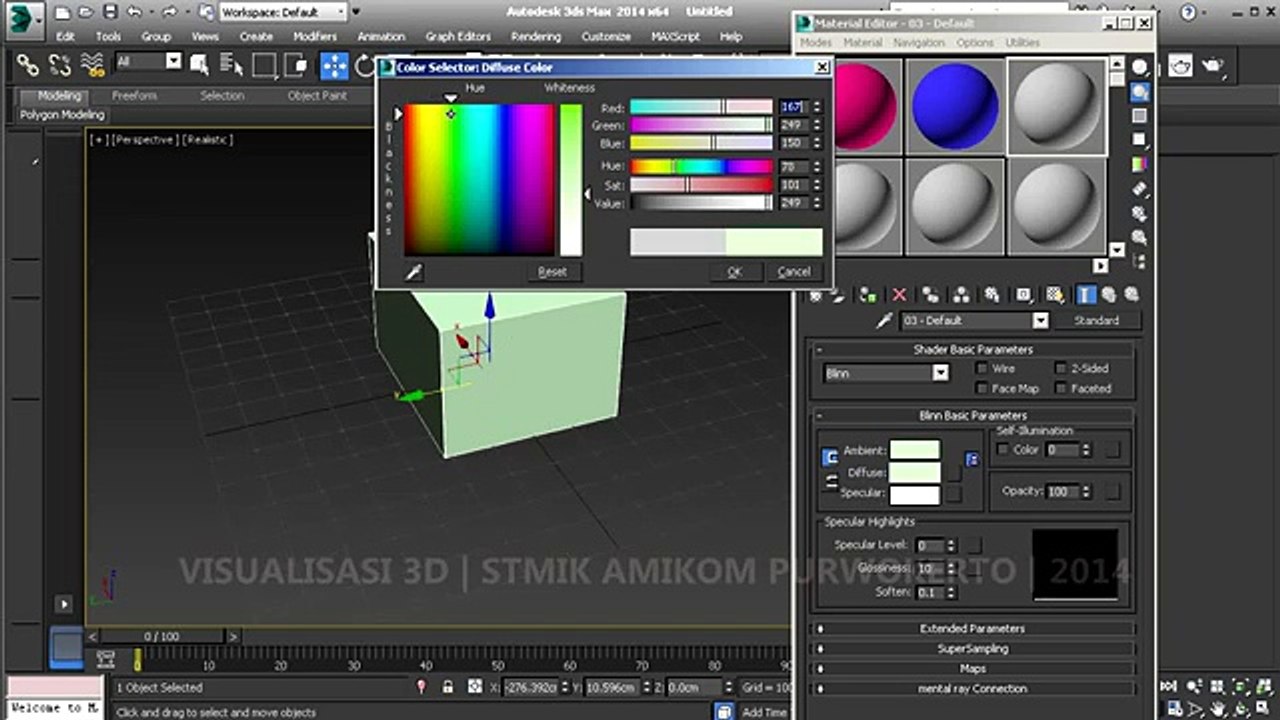Image resolution: width=1280 pixels, height=720 pixels.
Task: Toggle the Backlight icon in Material Editor
Action: click(1140, 92)
